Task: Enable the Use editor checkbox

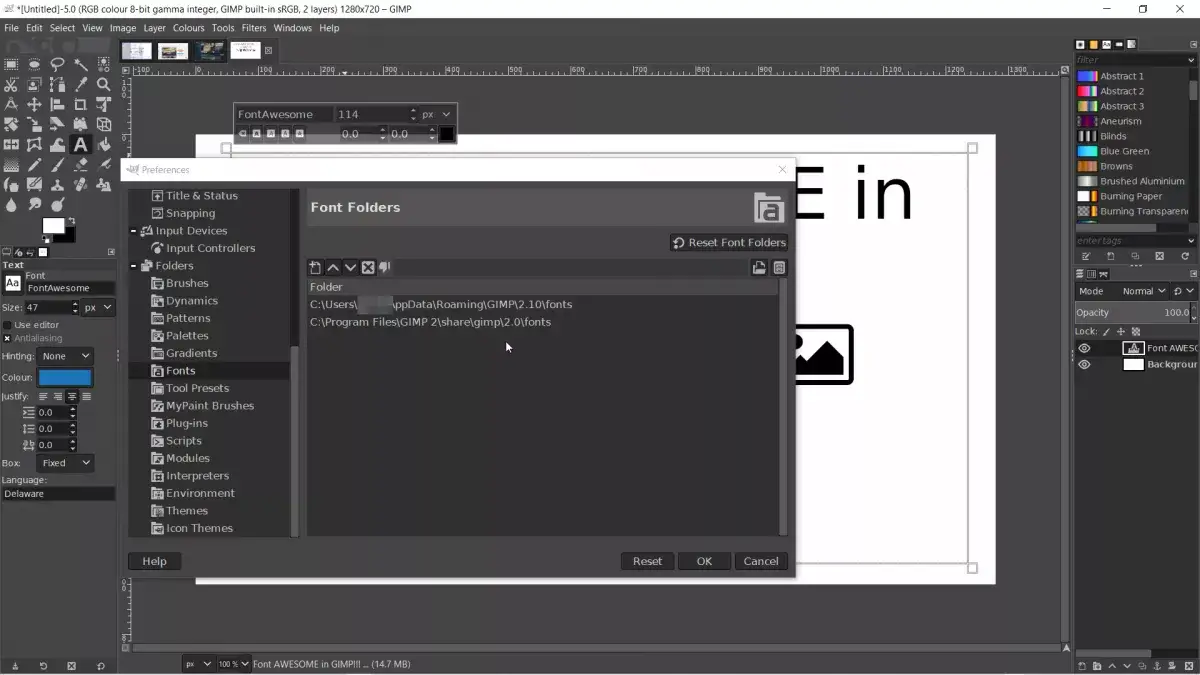Action: pos(8,324)
